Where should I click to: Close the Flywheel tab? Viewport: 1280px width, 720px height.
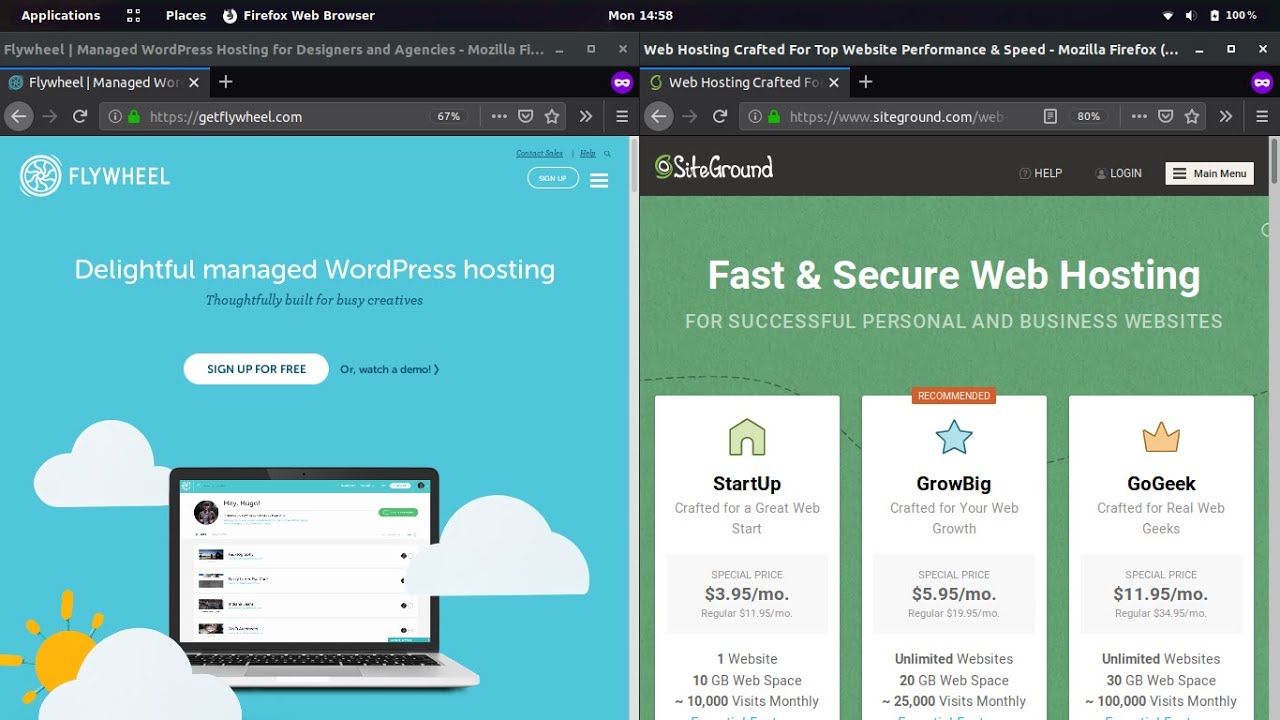click(x=194, y=82)
